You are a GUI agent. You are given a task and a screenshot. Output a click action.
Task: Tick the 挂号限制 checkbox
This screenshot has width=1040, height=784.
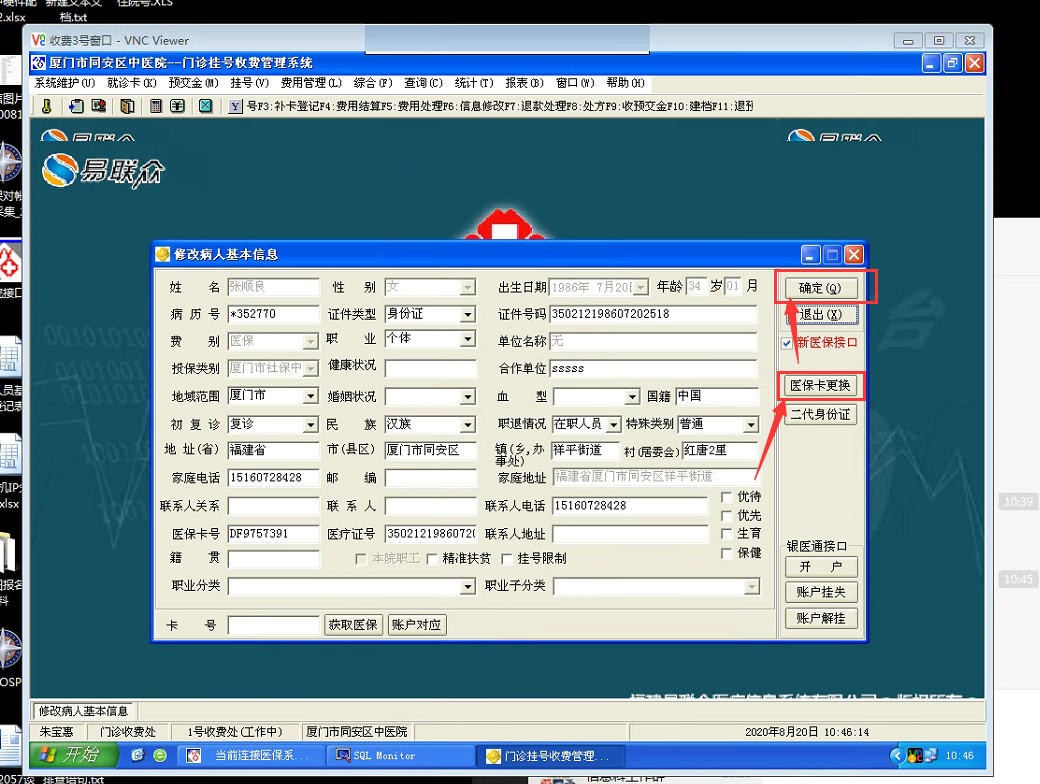[507, 559]
